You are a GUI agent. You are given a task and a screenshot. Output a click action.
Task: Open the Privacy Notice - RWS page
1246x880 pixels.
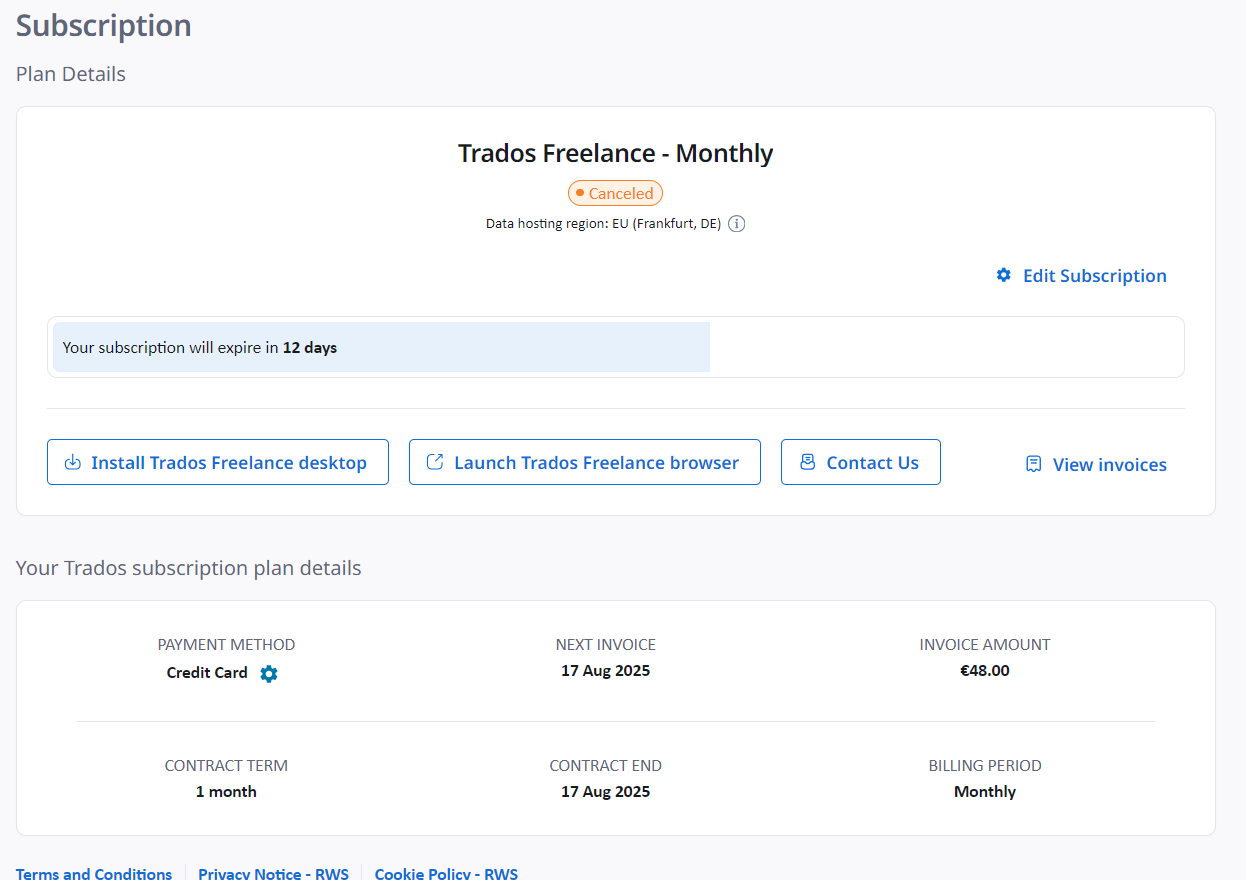point(273,873)
